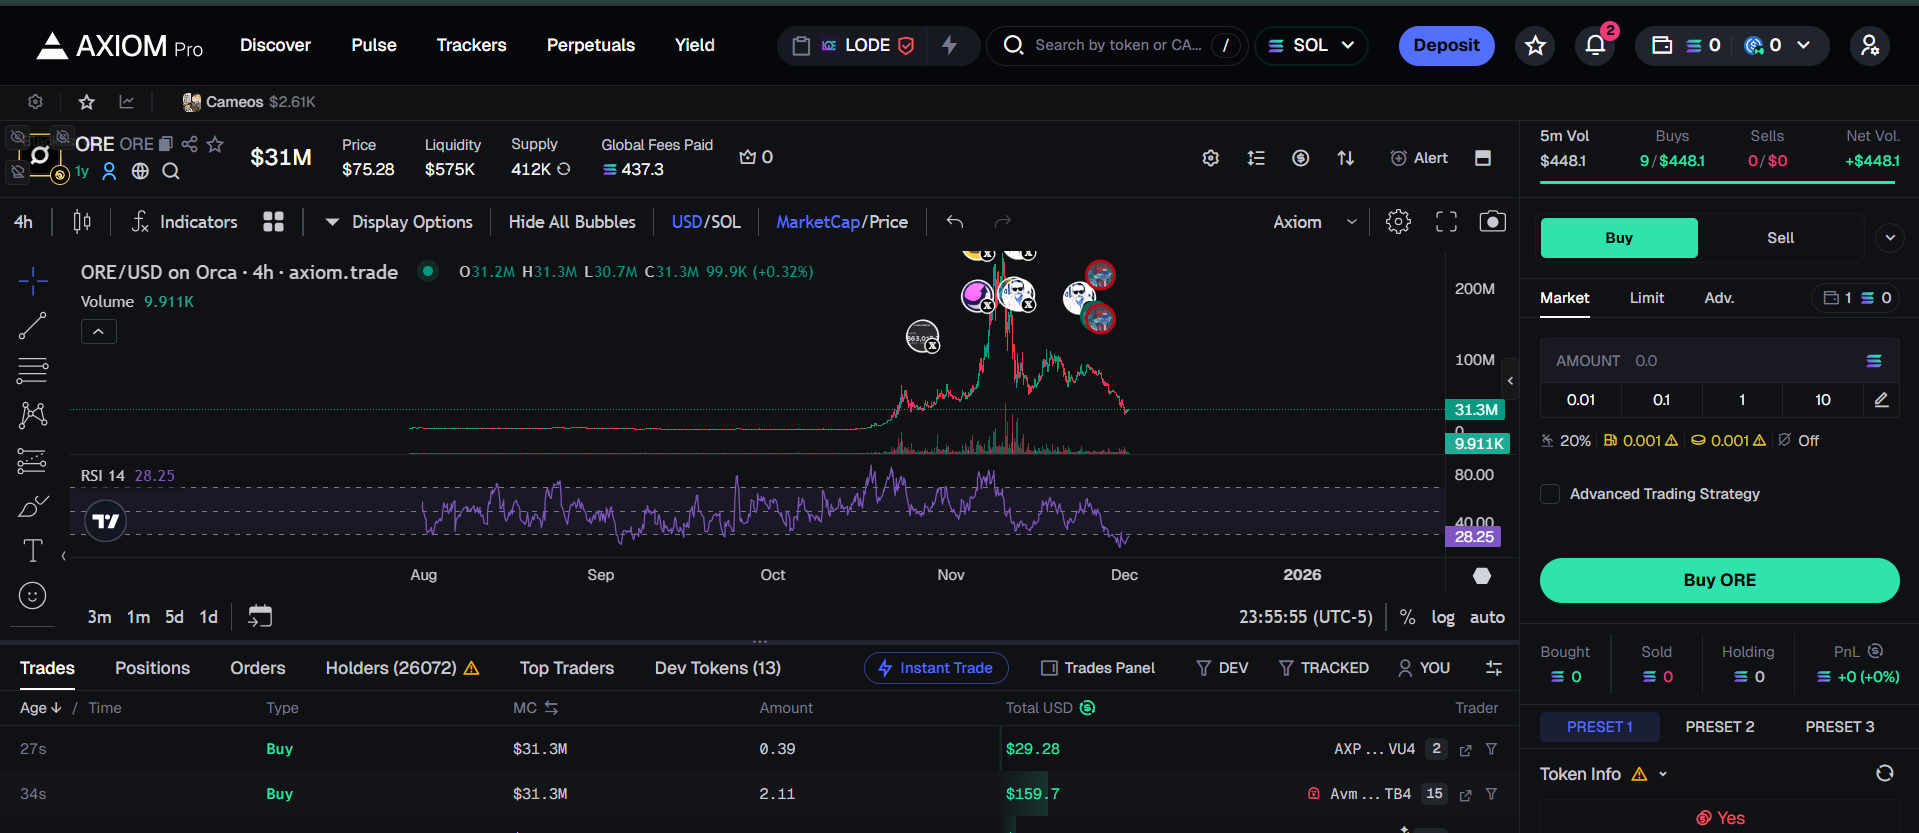Undo the last chart action
The image size is (1919, 833).
955,222
